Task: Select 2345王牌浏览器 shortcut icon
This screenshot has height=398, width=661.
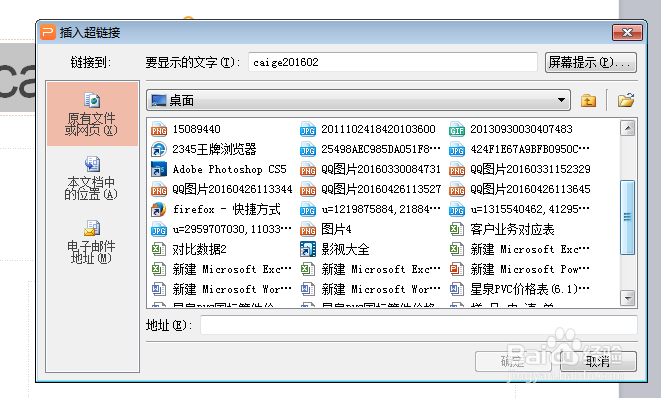Action: [x=159, y=149]
